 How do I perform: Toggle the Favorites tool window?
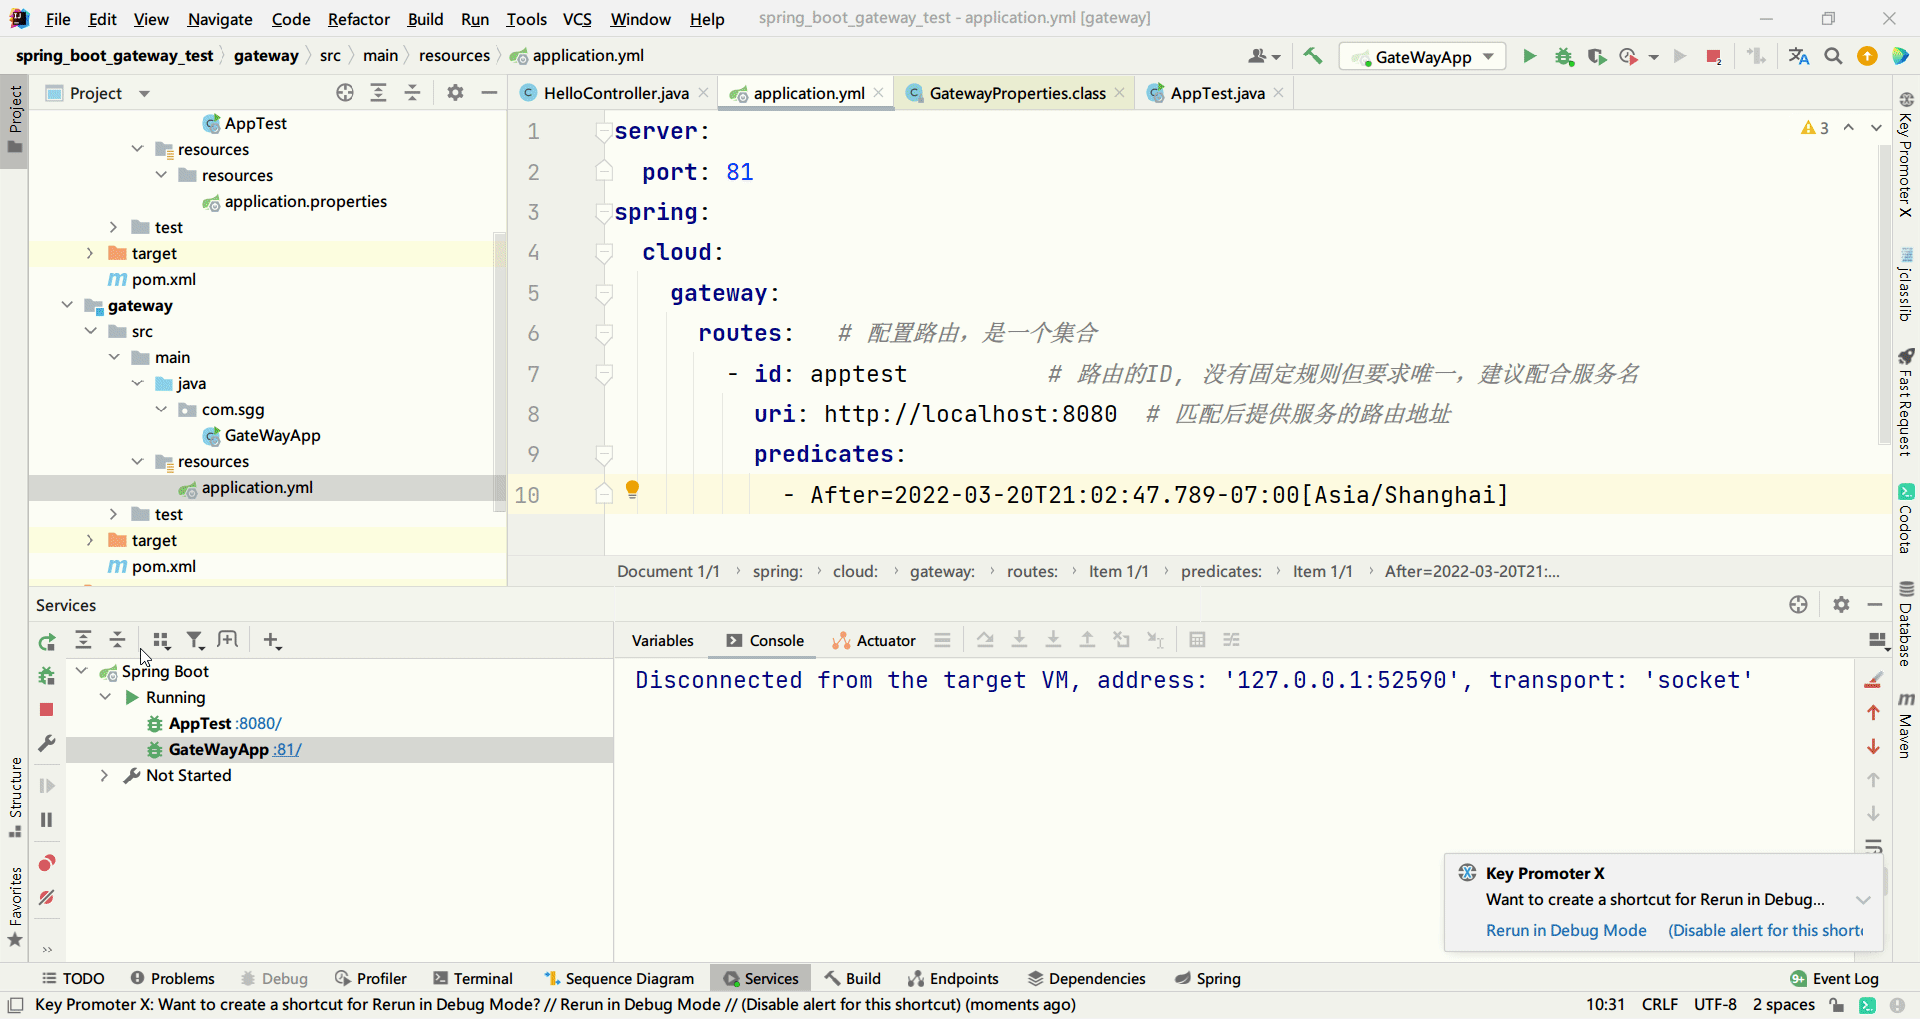(15, 906)
